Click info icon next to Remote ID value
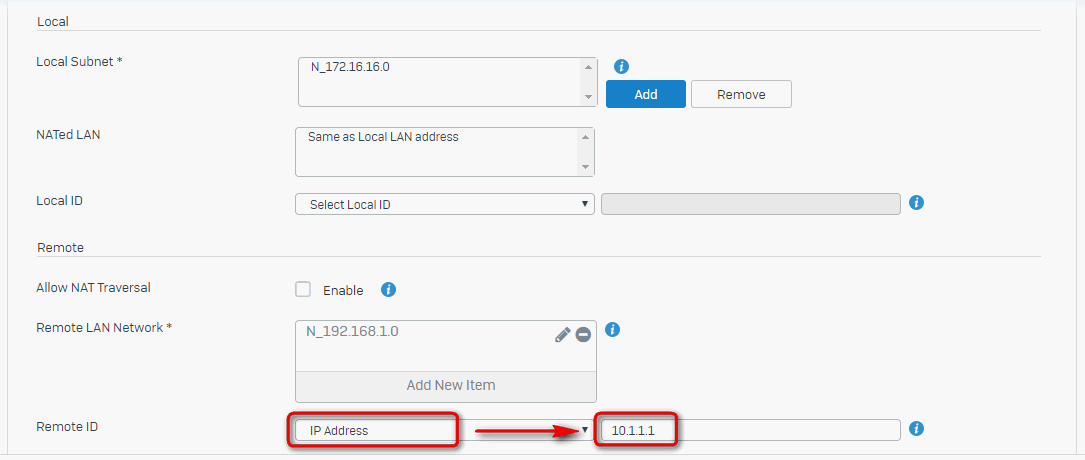The height and width of the screenshot is (460, 1085). point(916,429)
